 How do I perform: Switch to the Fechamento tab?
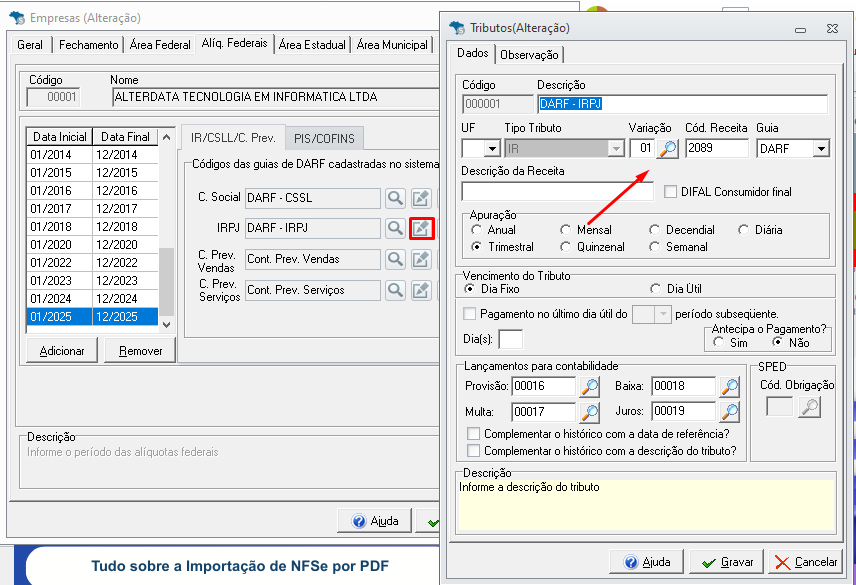(88, 45)
